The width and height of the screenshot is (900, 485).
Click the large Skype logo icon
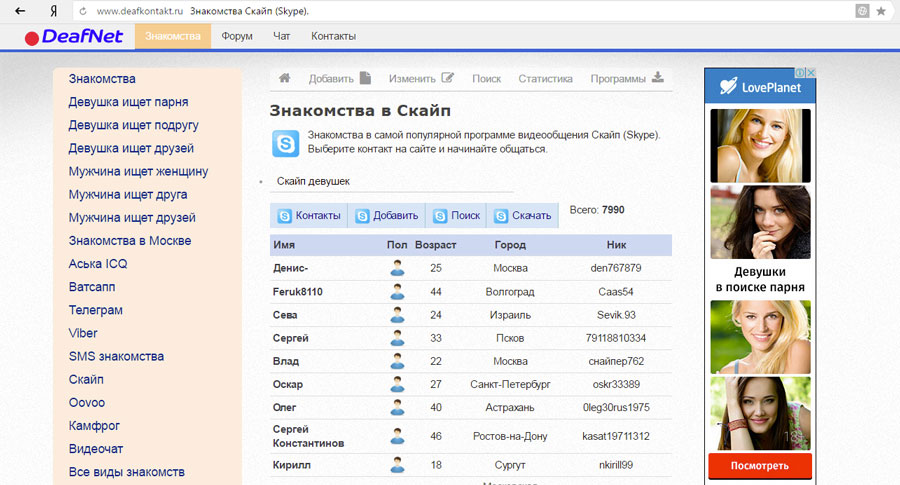click(x=285, y=142)
